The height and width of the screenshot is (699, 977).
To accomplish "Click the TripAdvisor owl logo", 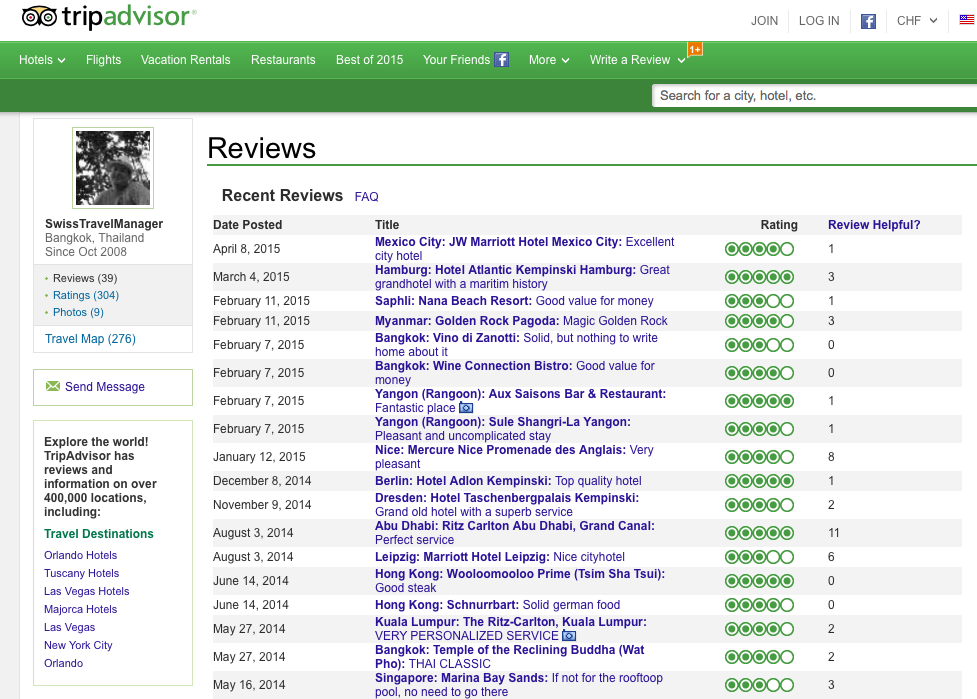I will coord(40,18).
